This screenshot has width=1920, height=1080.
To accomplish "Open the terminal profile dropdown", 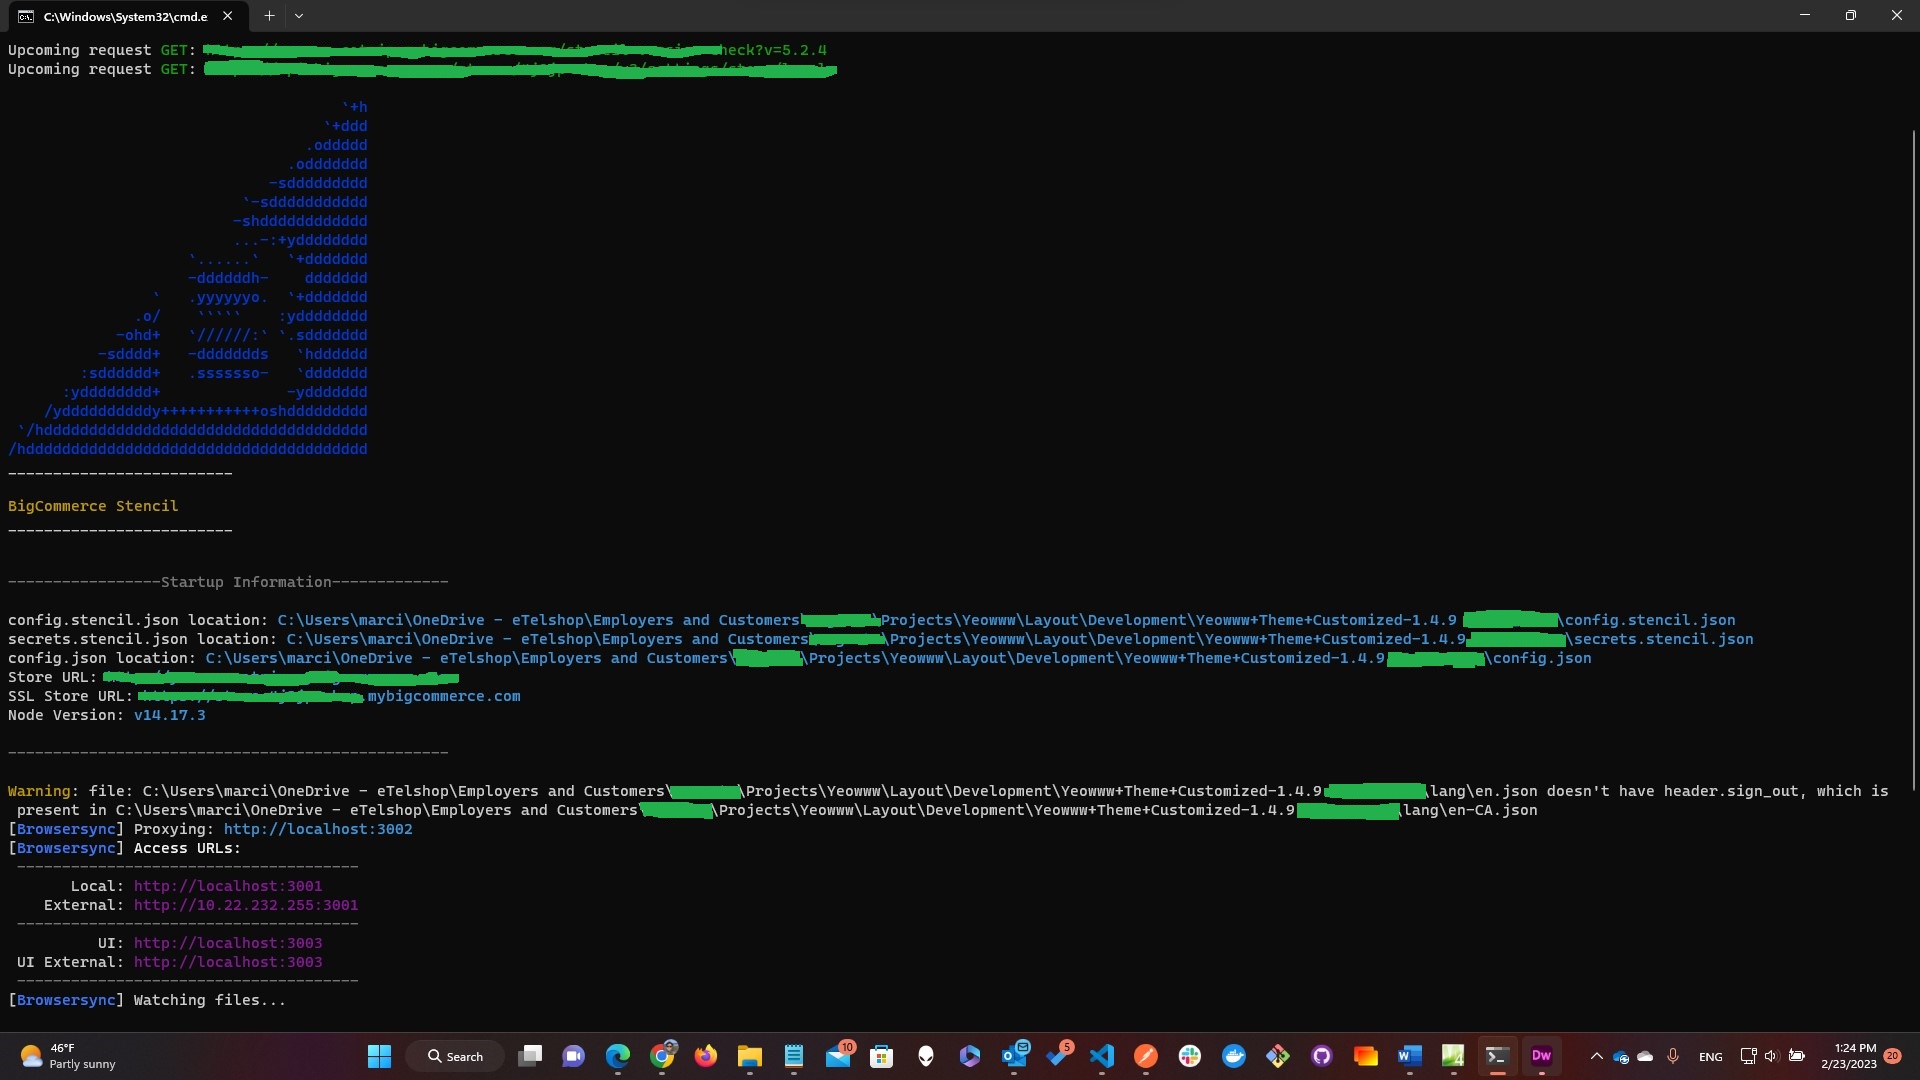I will [299, 16].
